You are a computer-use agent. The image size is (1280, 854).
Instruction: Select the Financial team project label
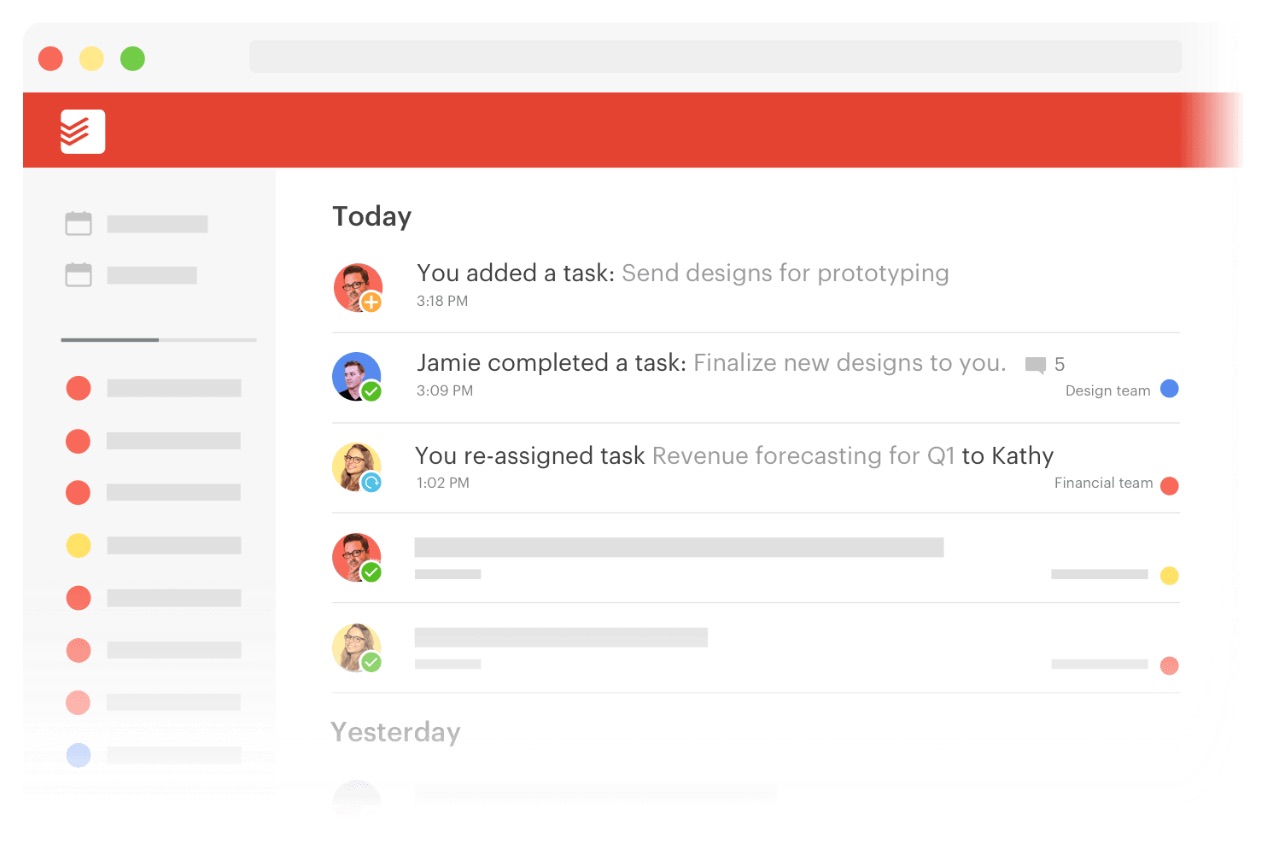click(1103, 483)
